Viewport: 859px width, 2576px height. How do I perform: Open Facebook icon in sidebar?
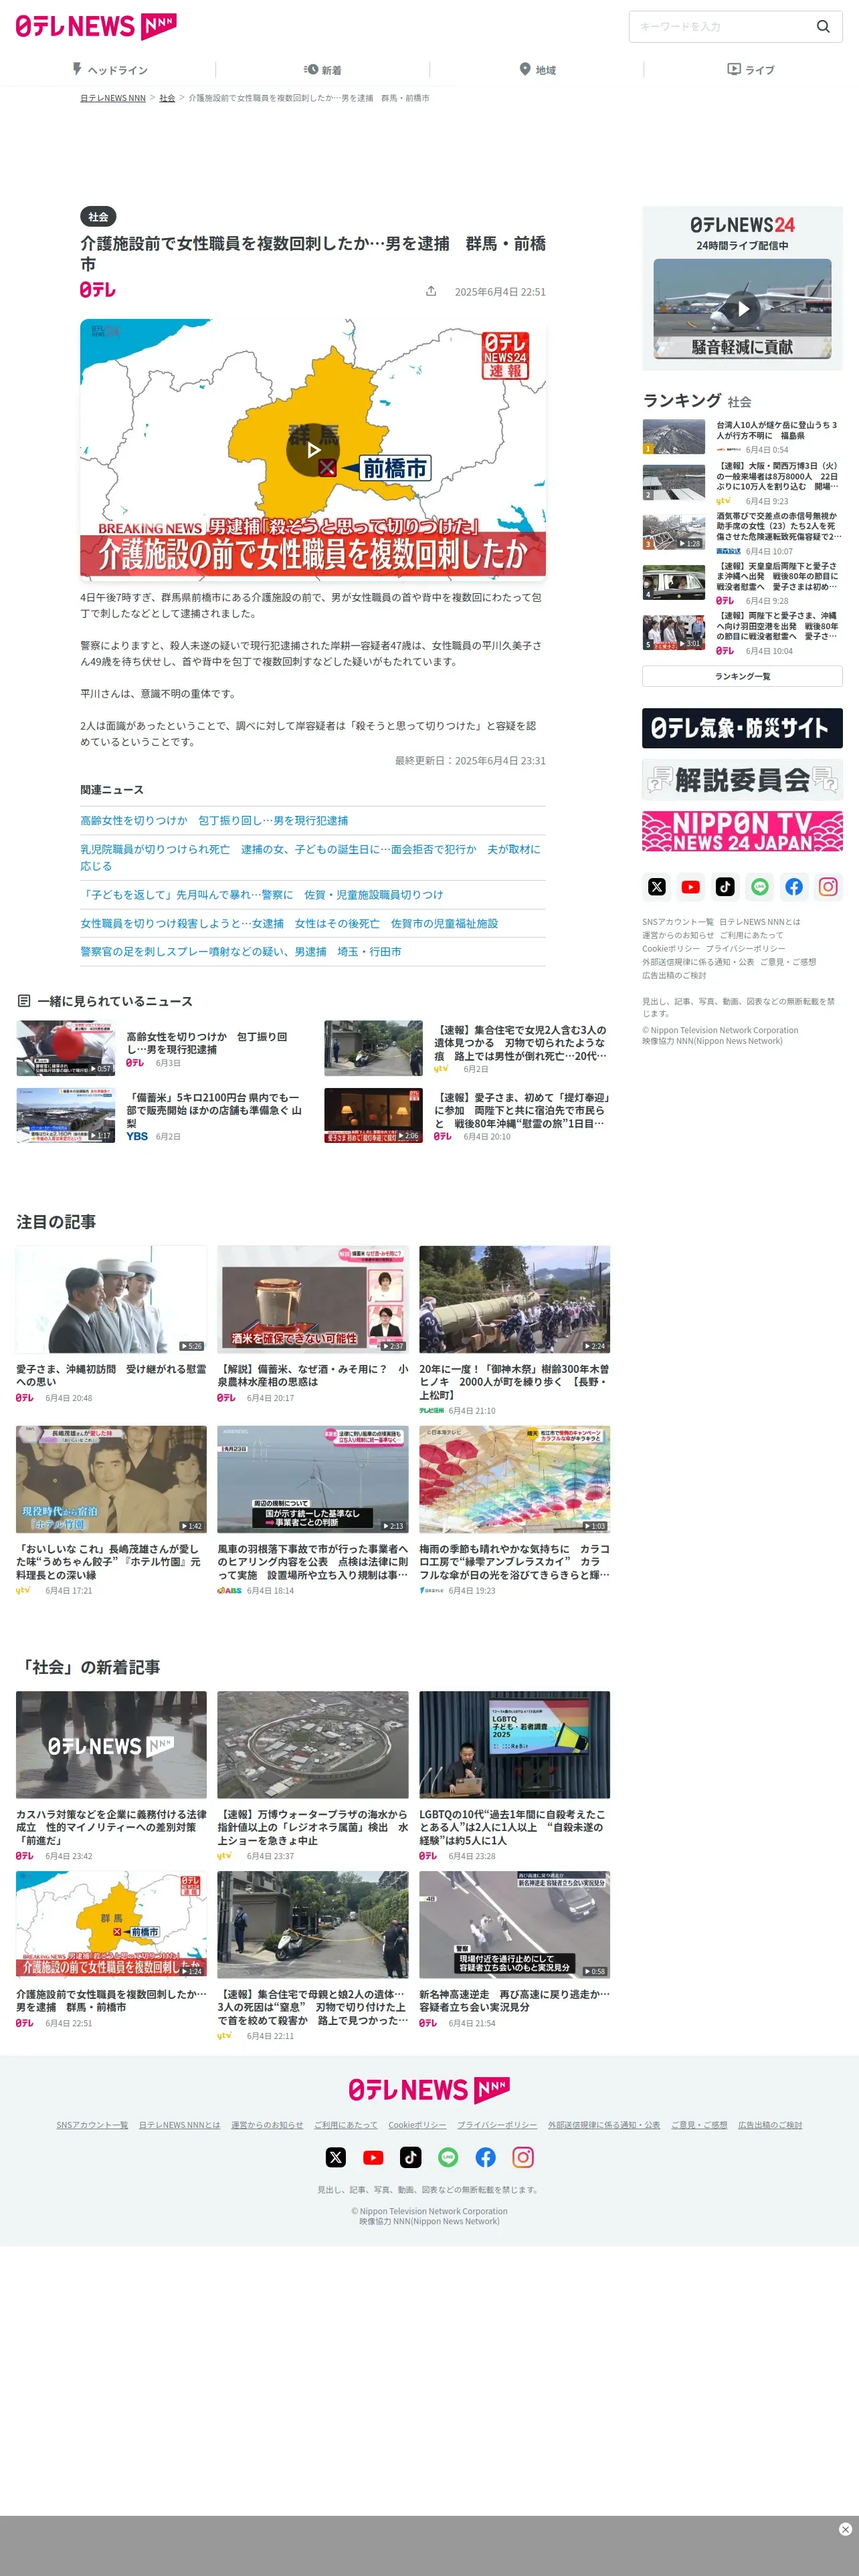click(794, 887)
